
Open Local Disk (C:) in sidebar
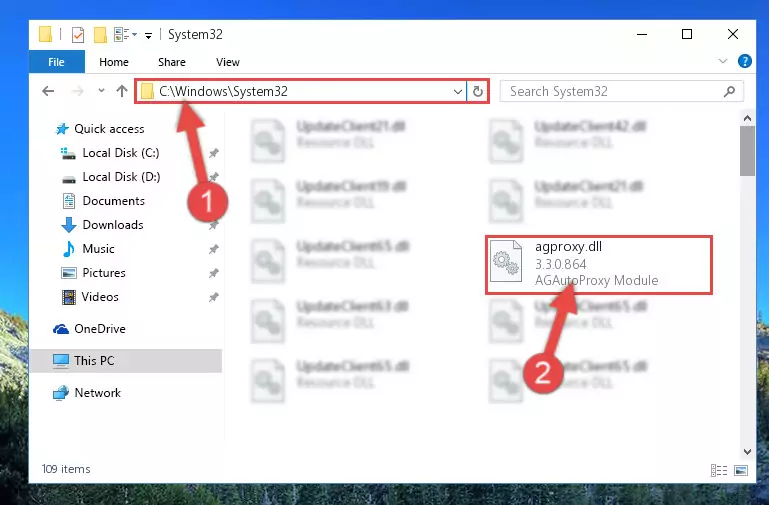pyautogui.click(x=121, y=153)
